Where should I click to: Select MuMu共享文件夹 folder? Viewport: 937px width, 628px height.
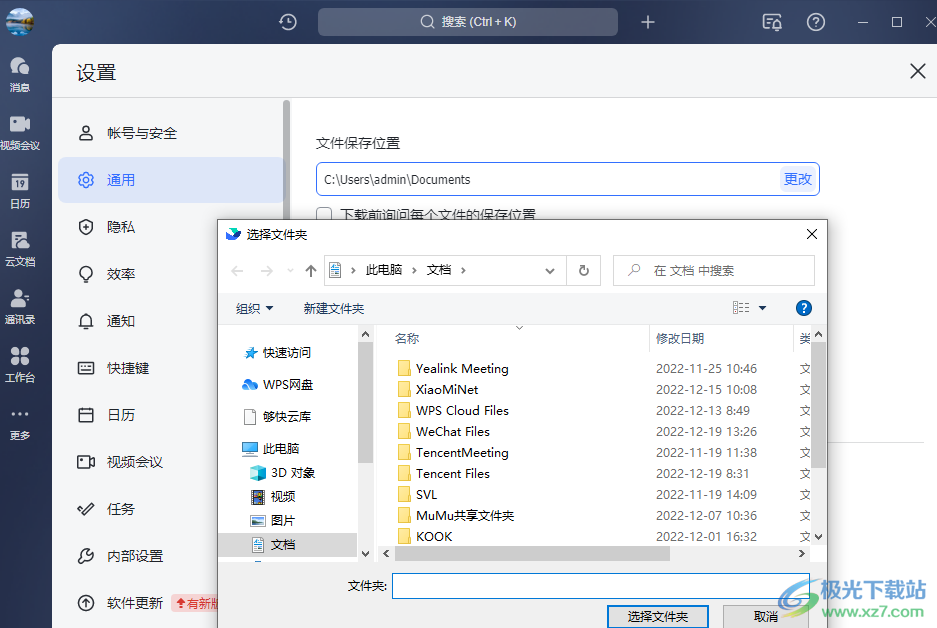click(457, 516)
